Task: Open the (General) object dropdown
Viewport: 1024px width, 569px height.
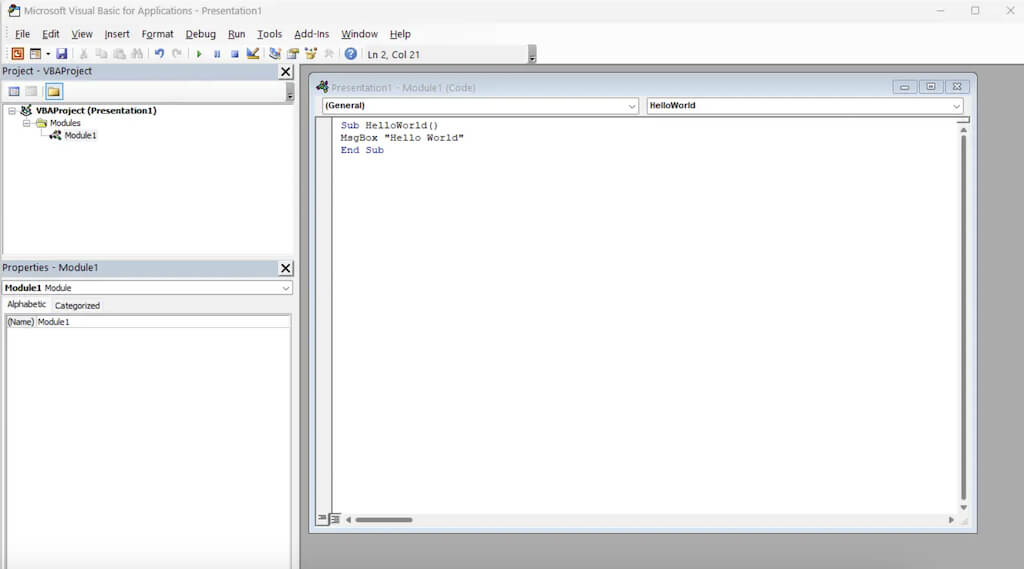Action: pyautogui.click(x=631, y=106)
